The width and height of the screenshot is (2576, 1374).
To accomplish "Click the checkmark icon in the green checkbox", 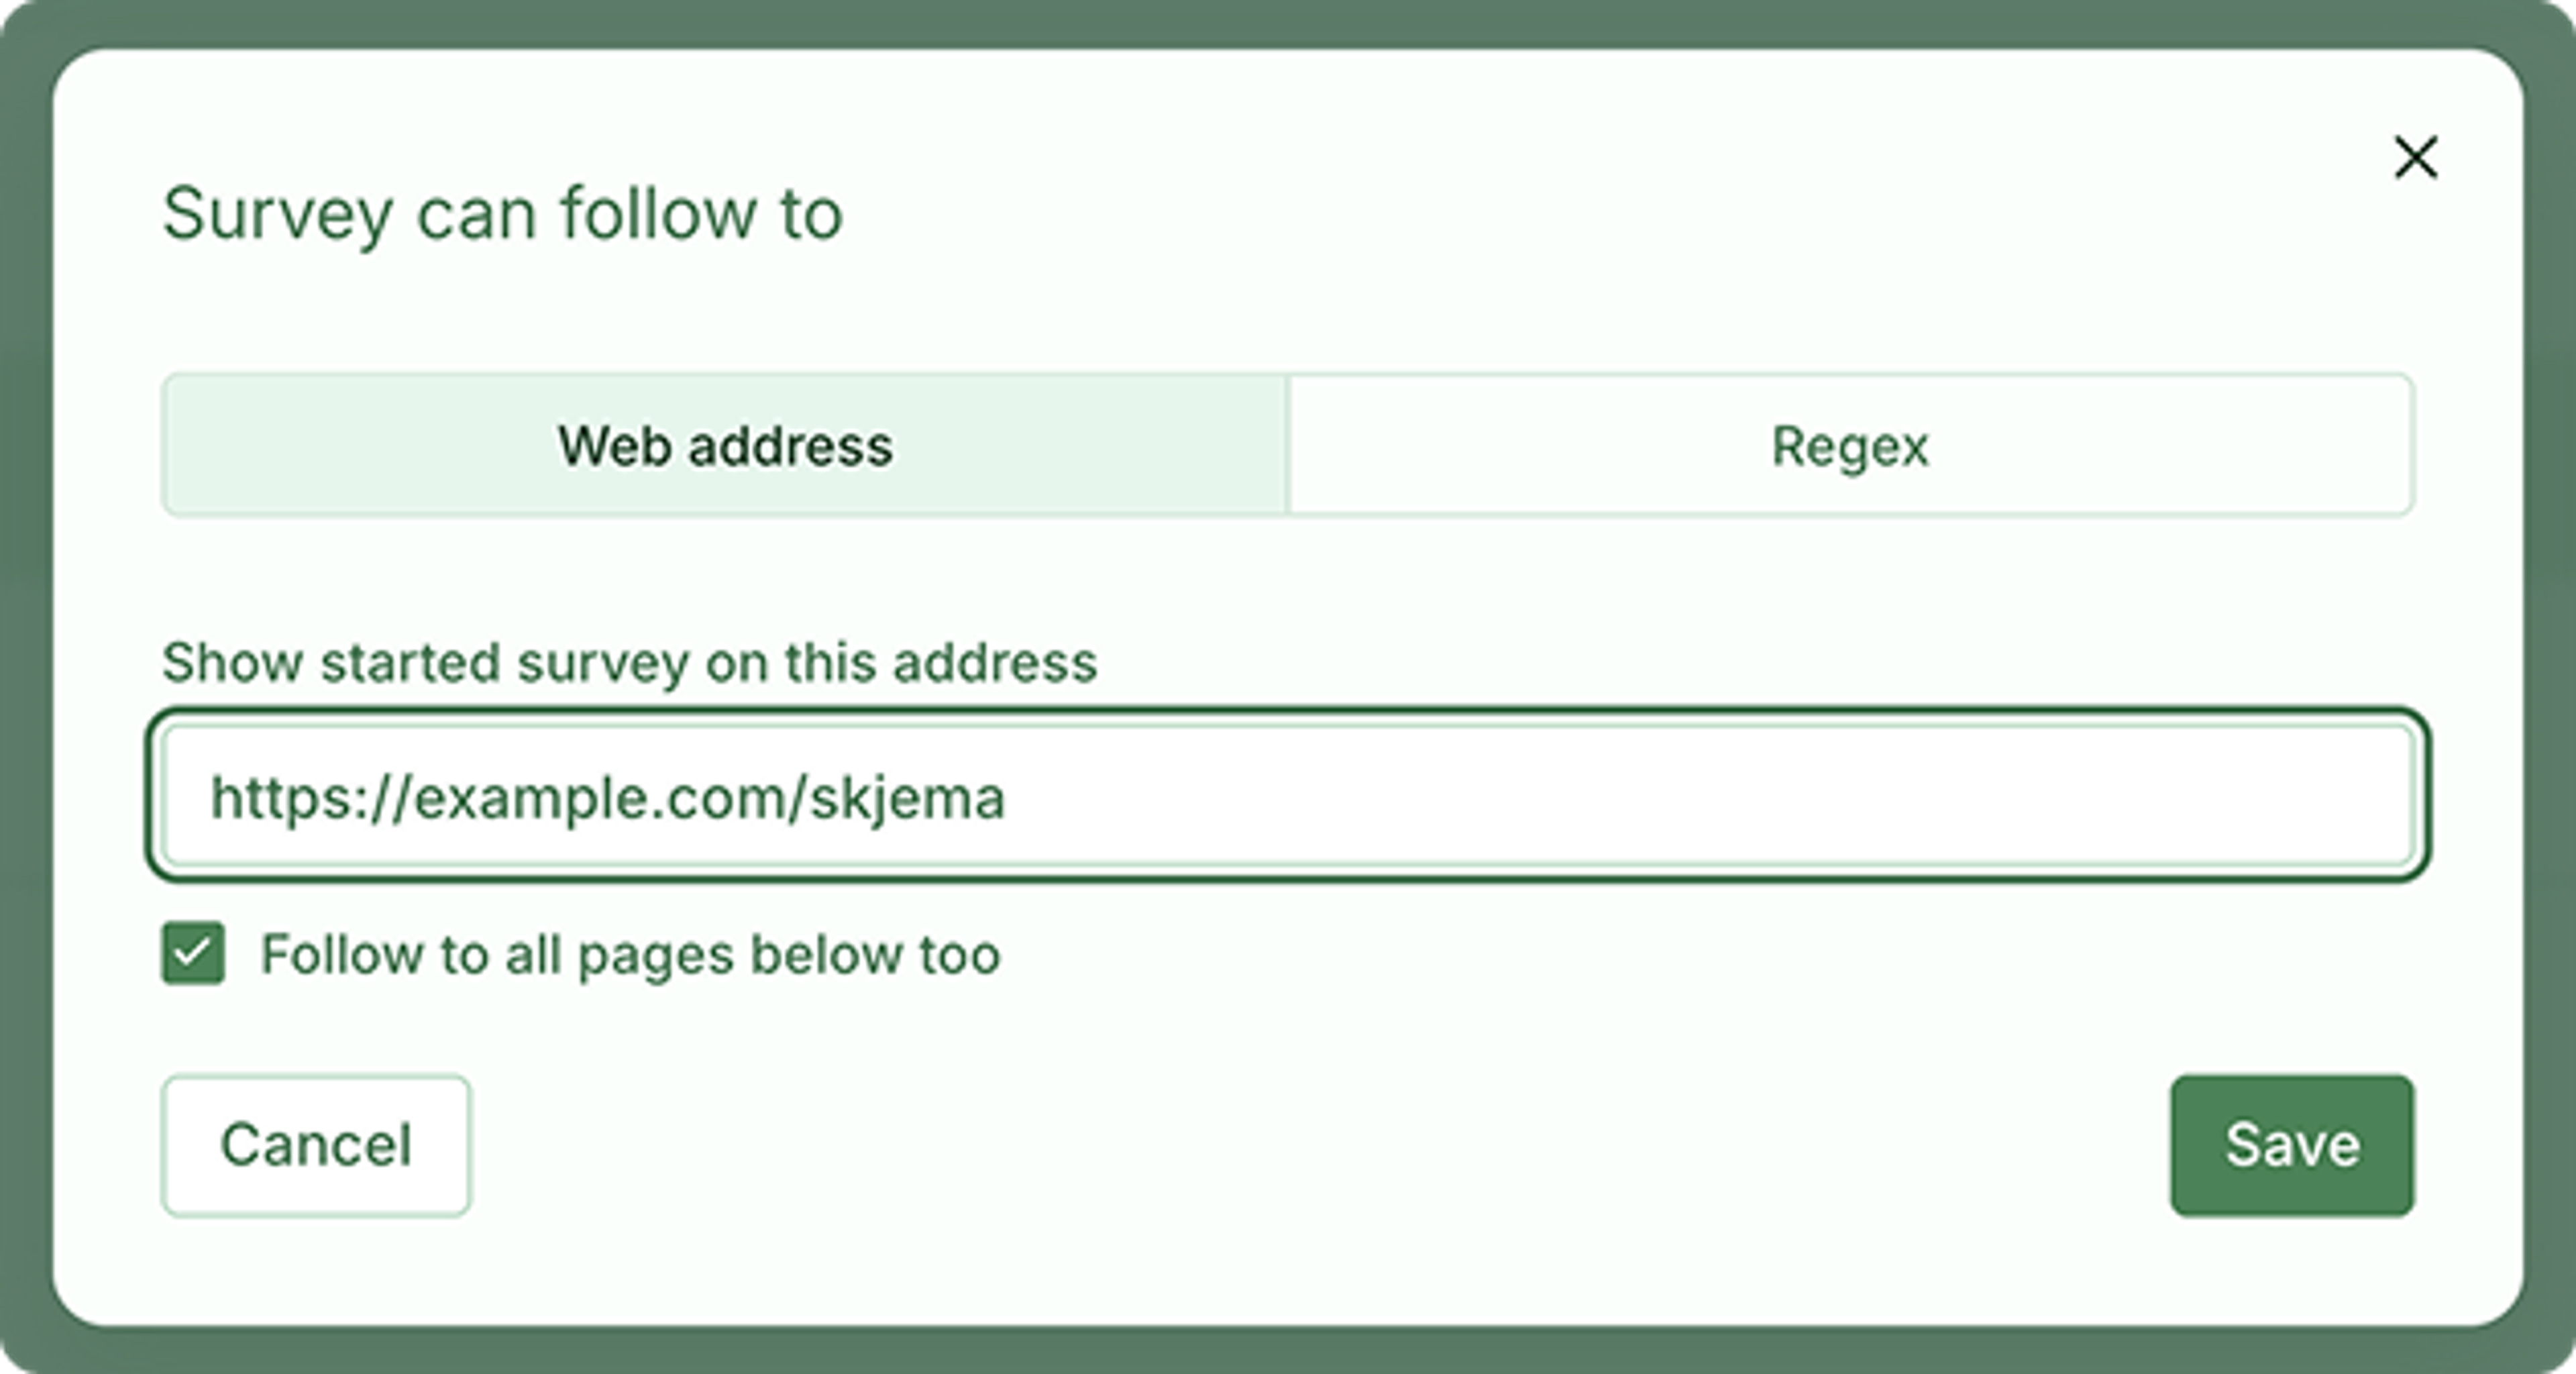I will point(193,953).
